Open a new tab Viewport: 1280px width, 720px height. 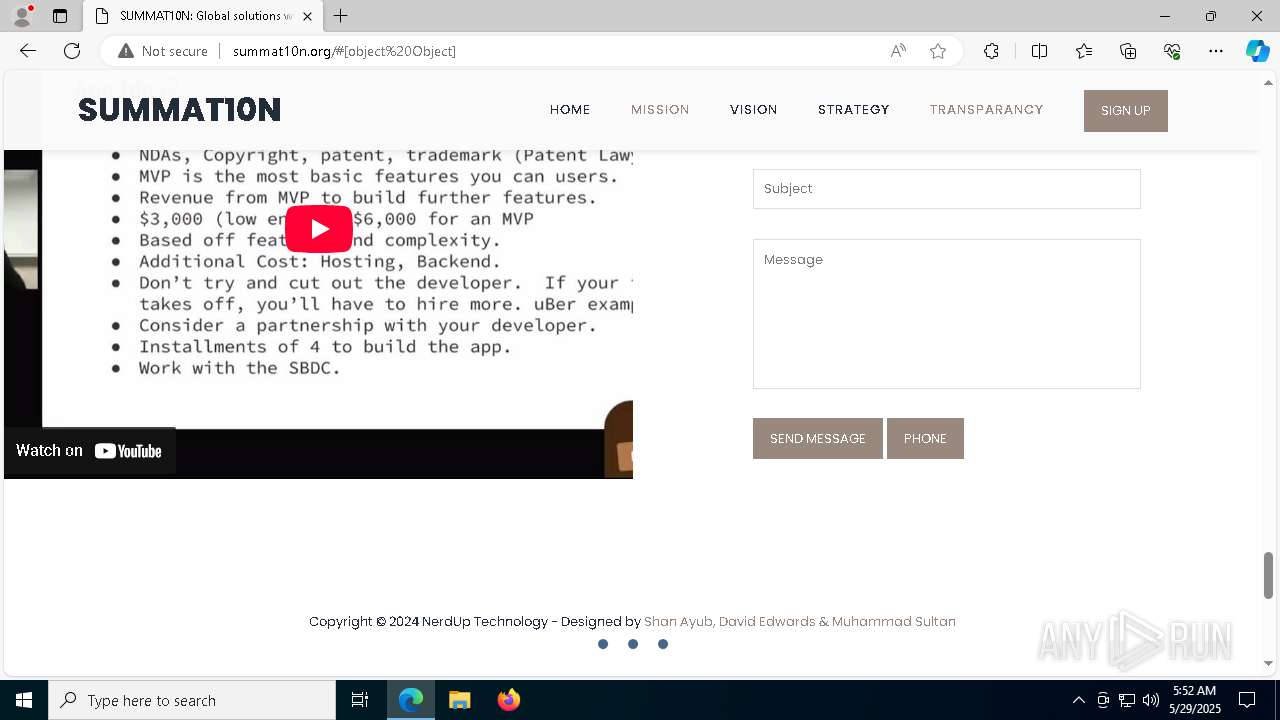[341, 16]
